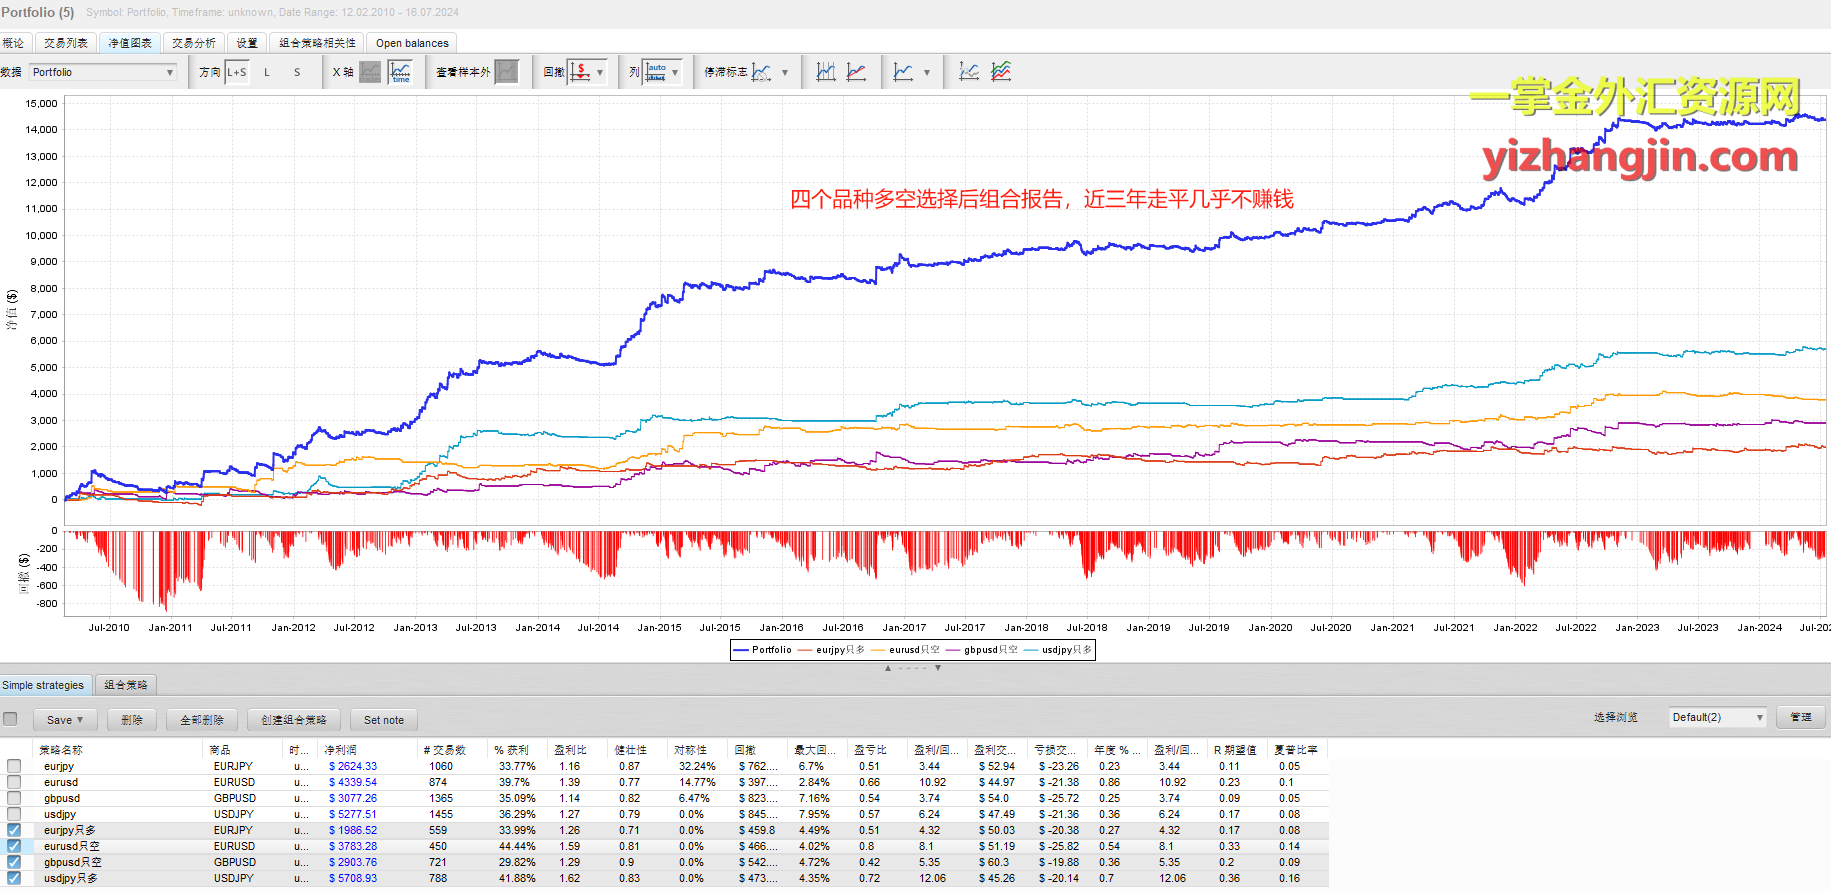Expand the line chart style dropdown arrow
The height and width of the screenshot is (891, 1831).
tap(927, 72)
